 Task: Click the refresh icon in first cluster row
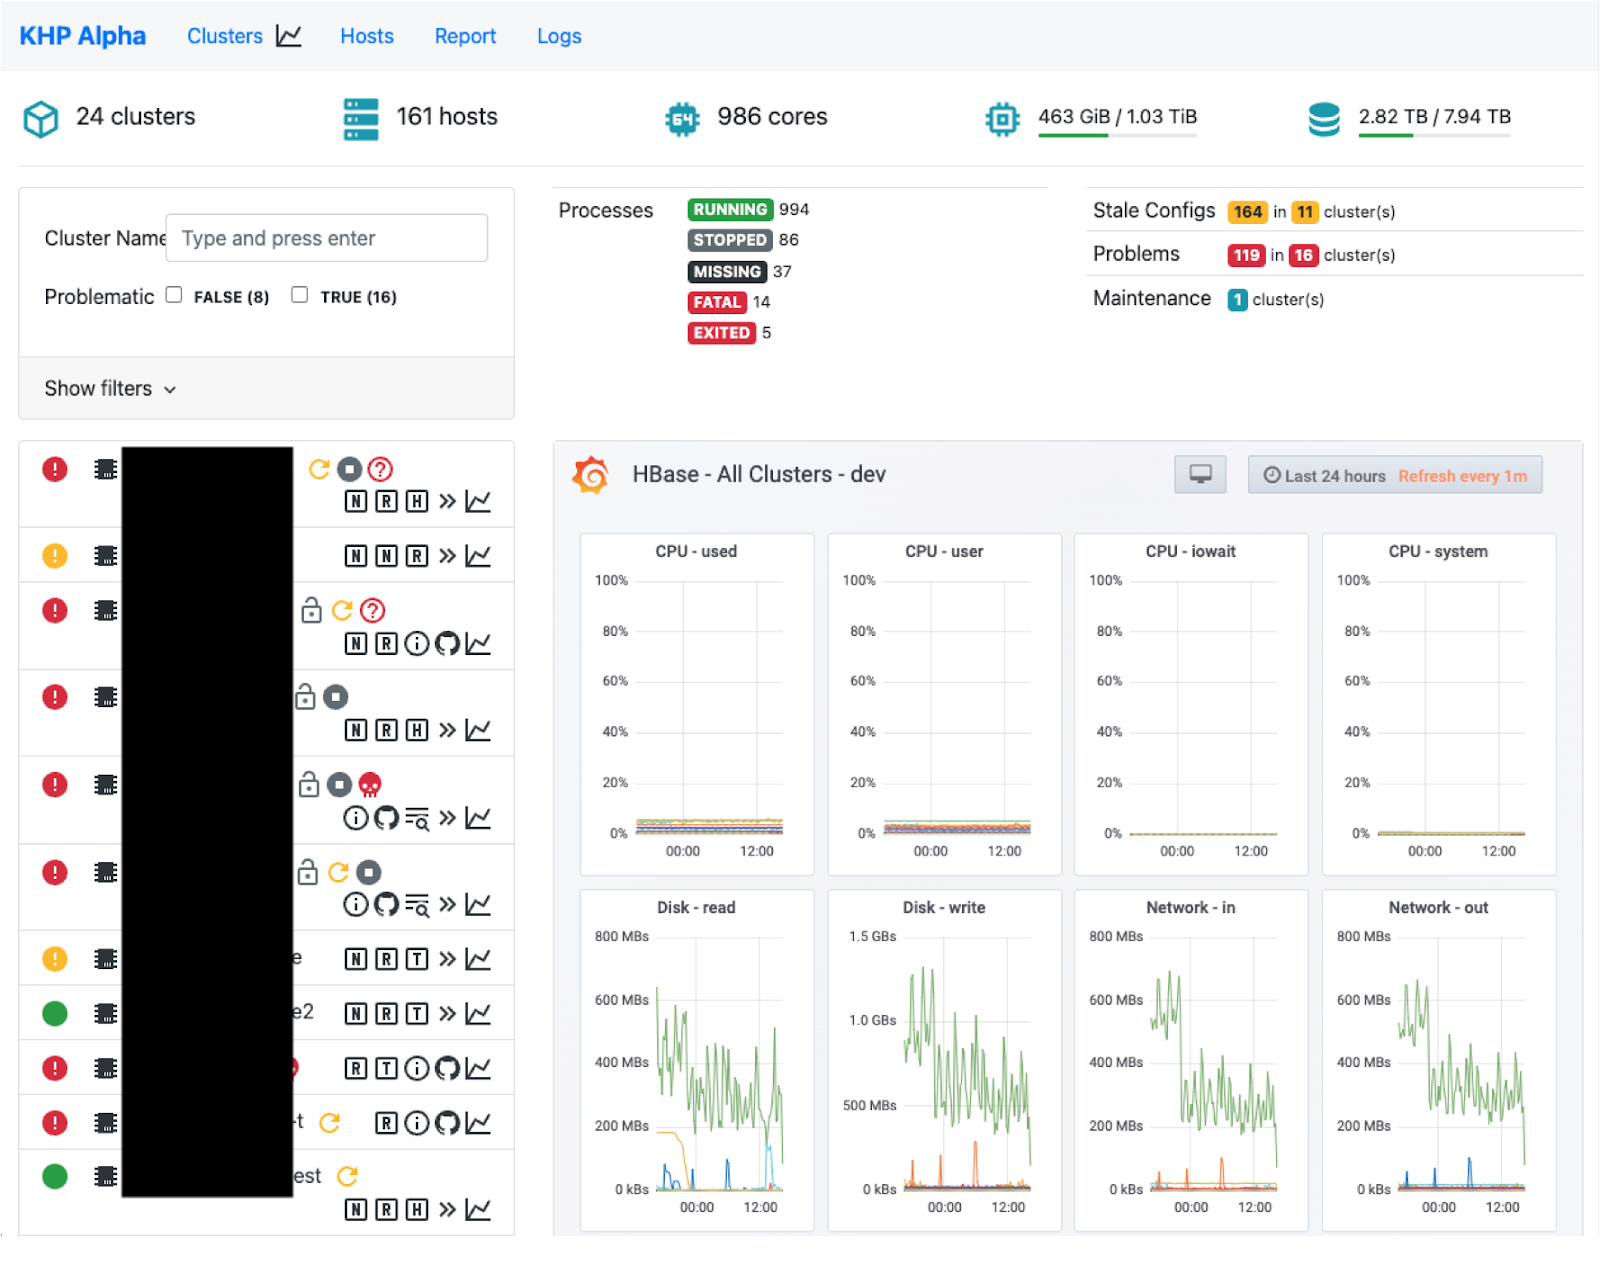(319, 469)
